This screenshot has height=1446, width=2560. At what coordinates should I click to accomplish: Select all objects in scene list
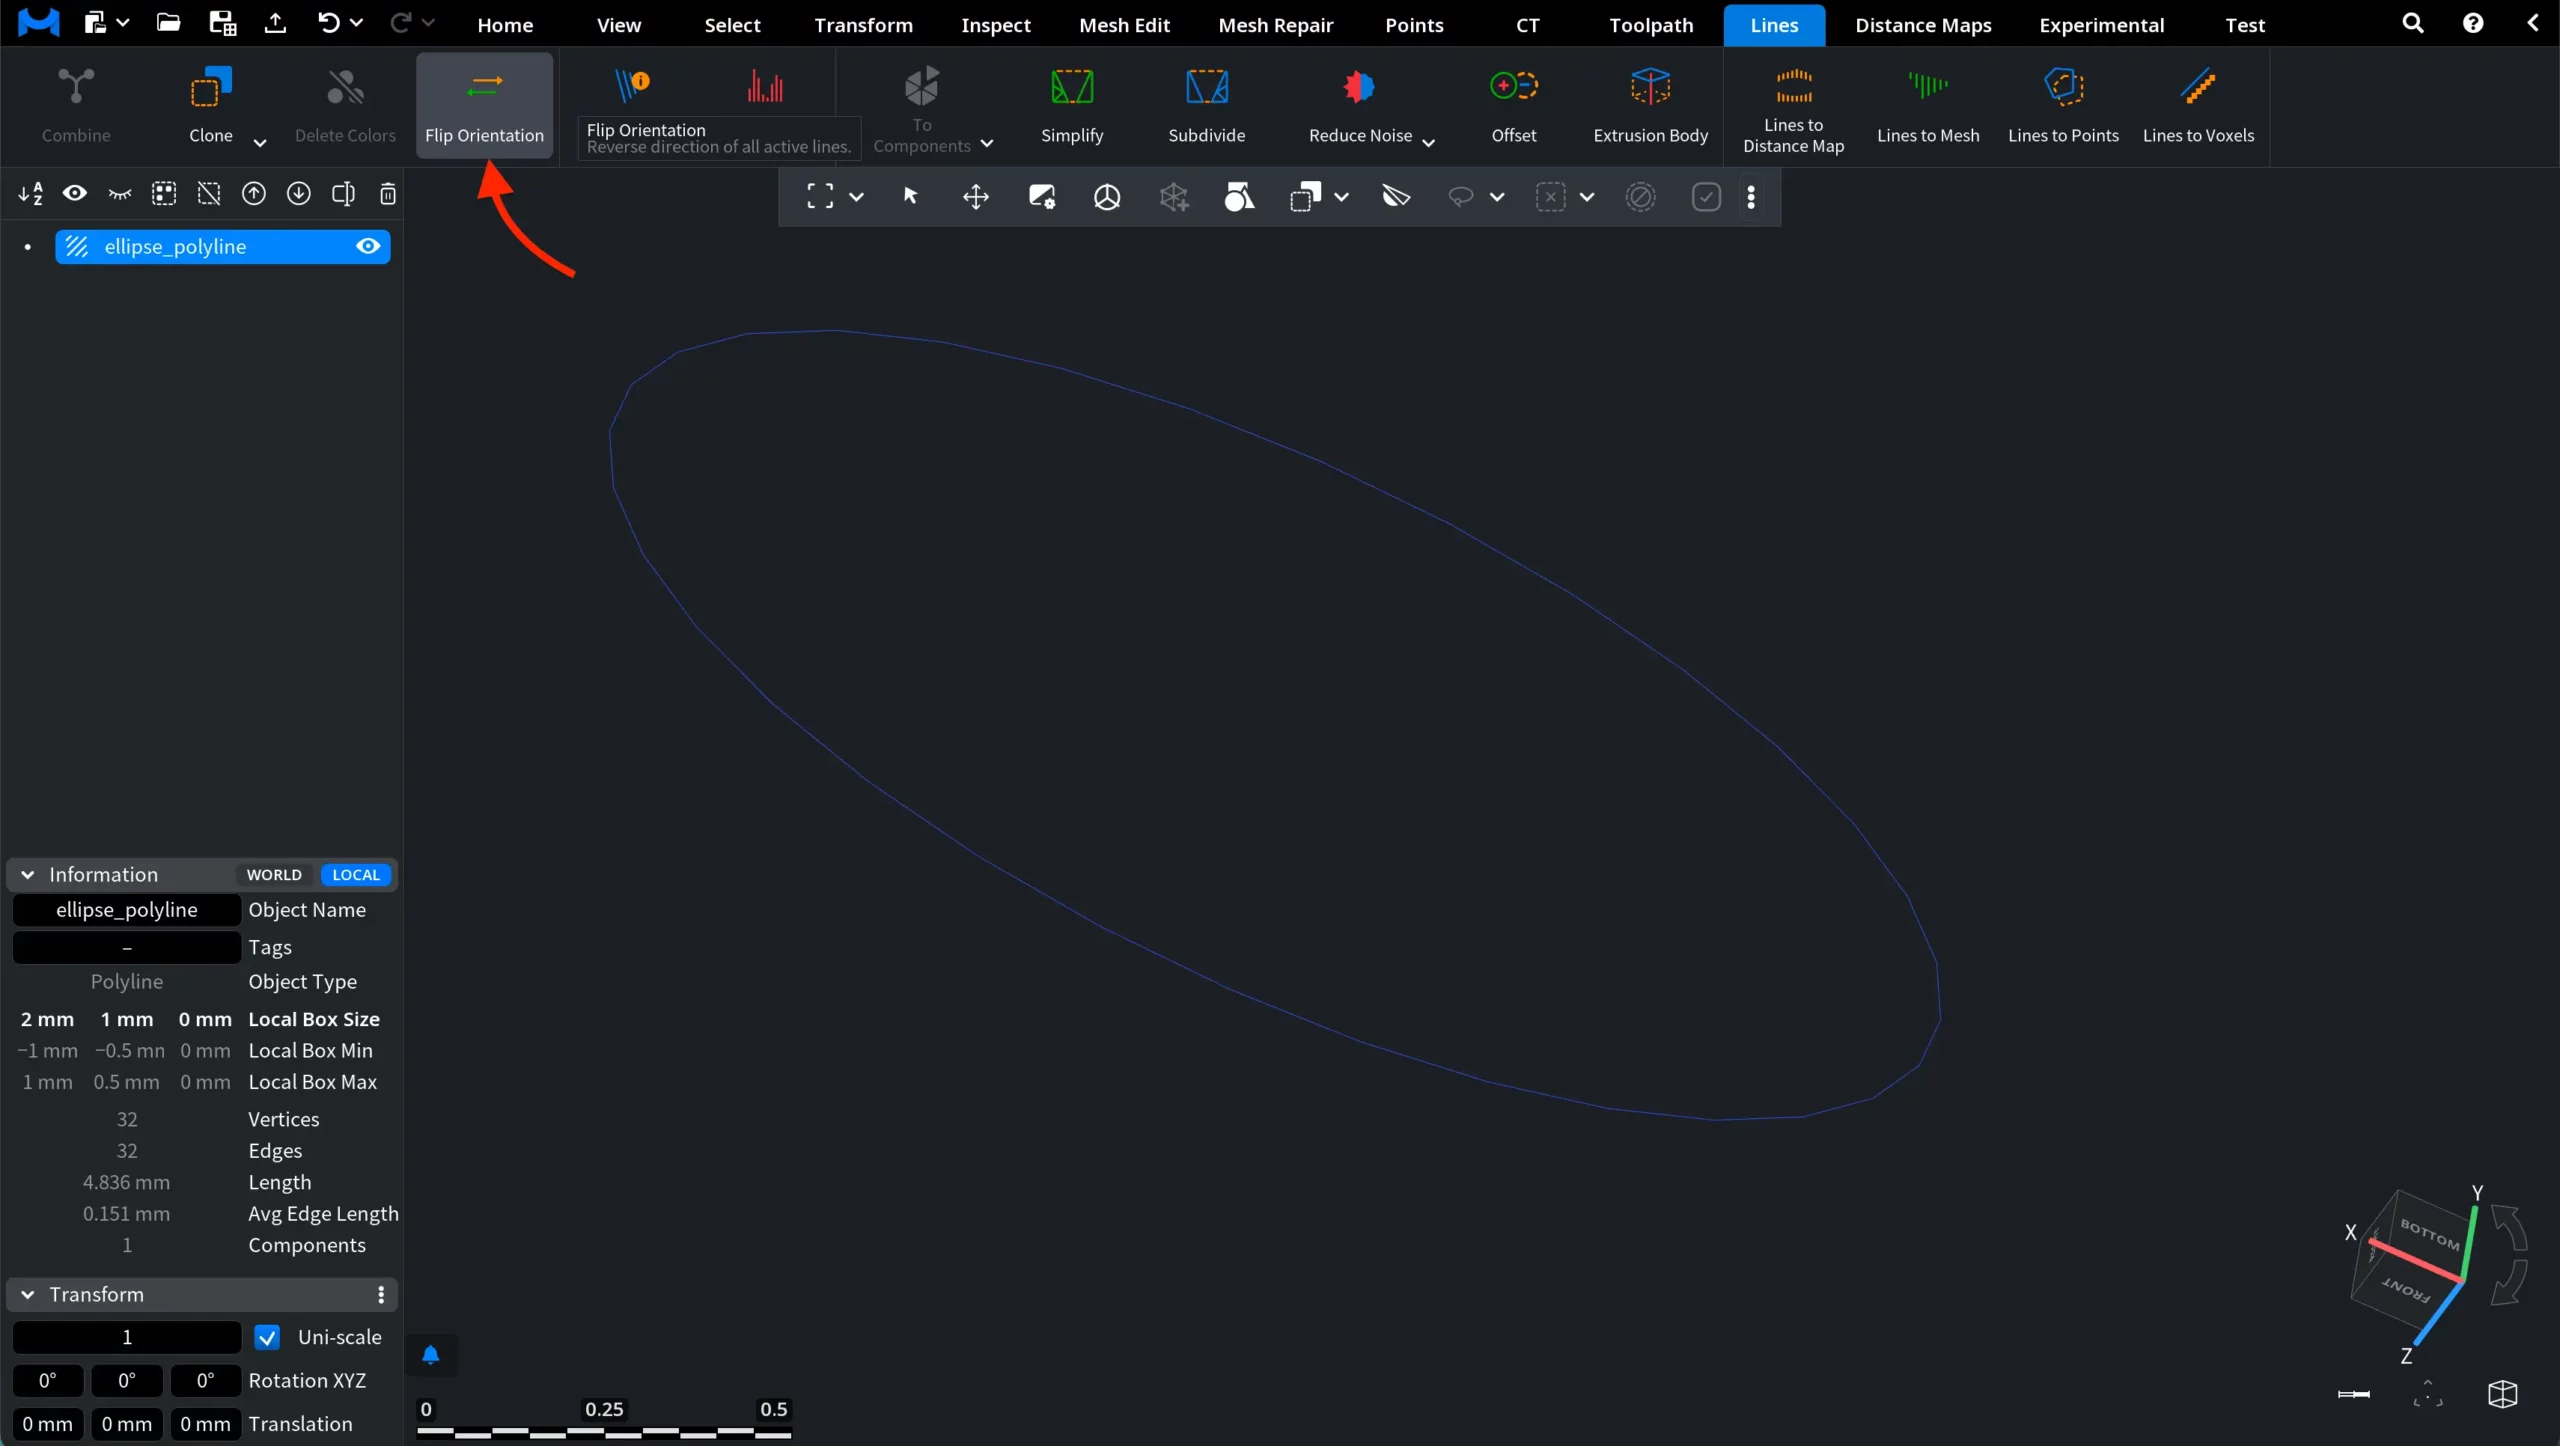click(x=164, y=193)
